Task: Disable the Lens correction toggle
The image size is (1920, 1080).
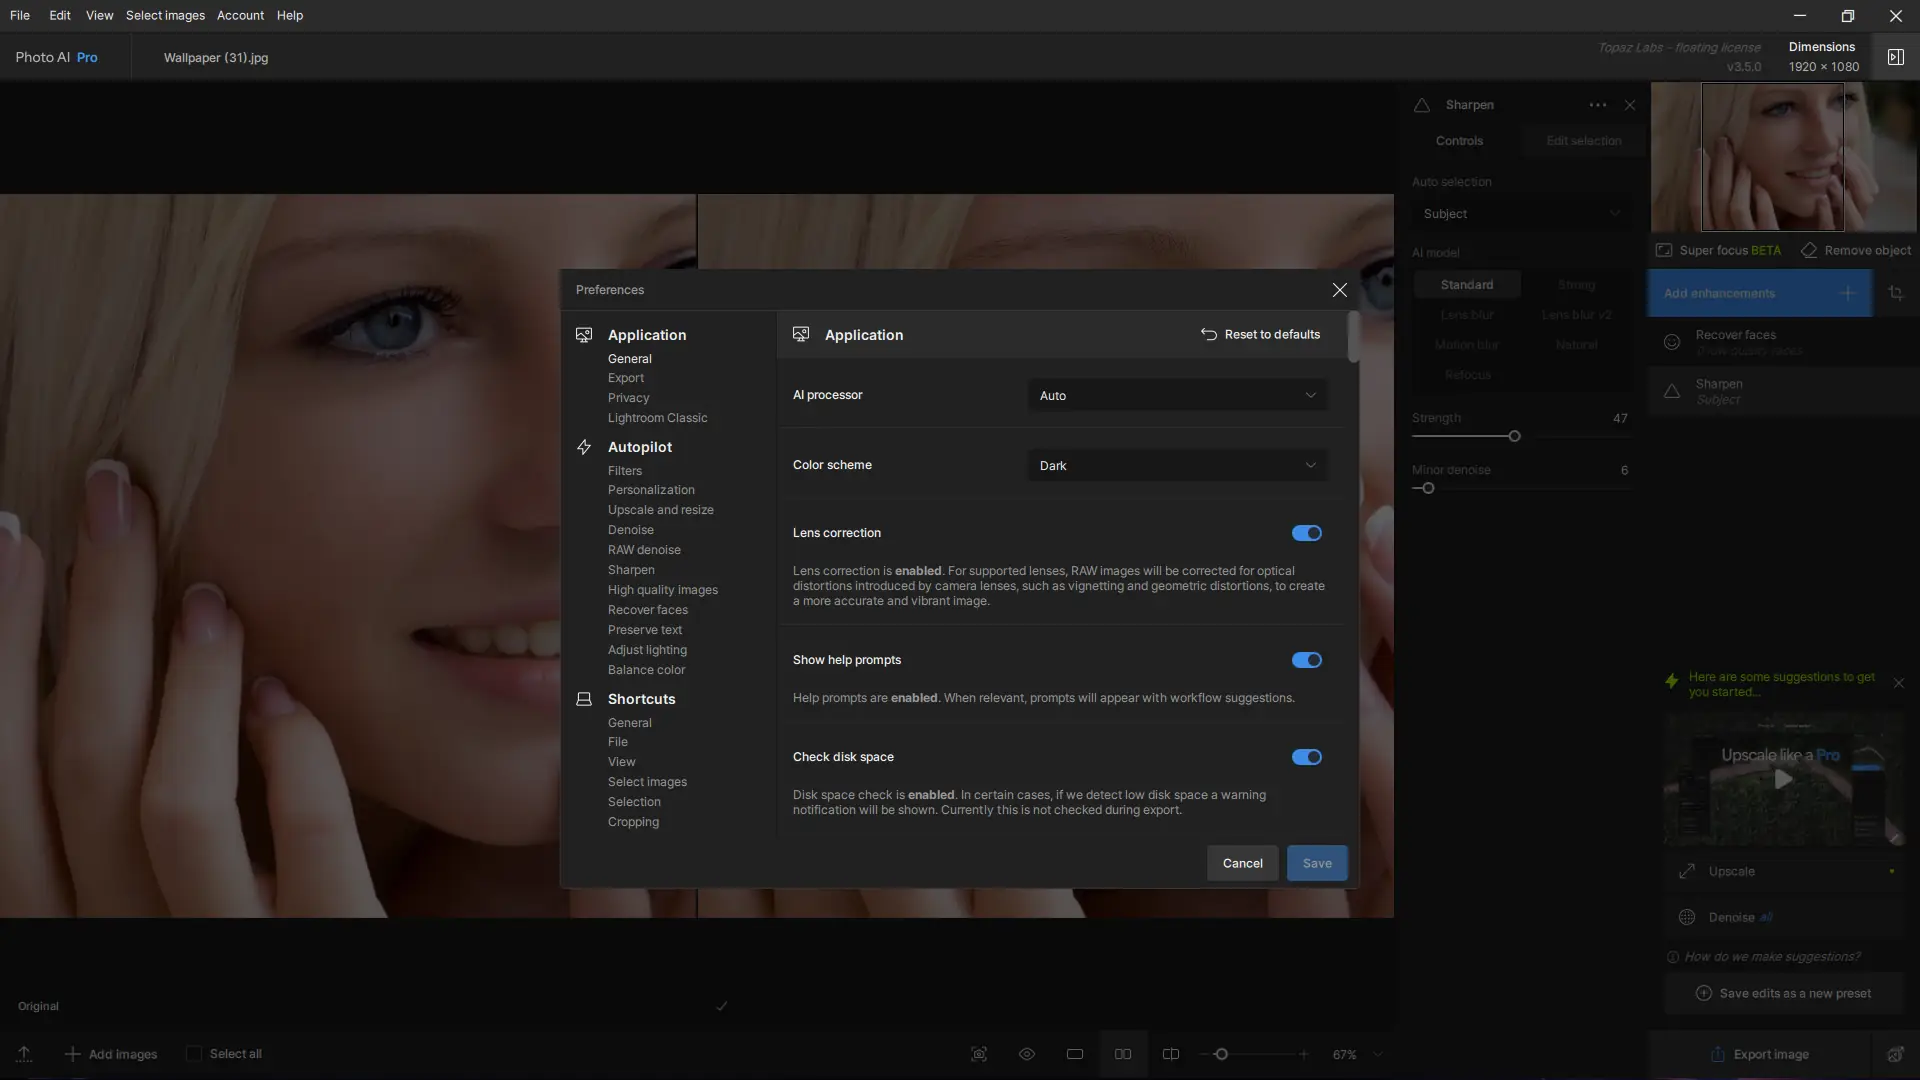Action: pos(1306,533)
